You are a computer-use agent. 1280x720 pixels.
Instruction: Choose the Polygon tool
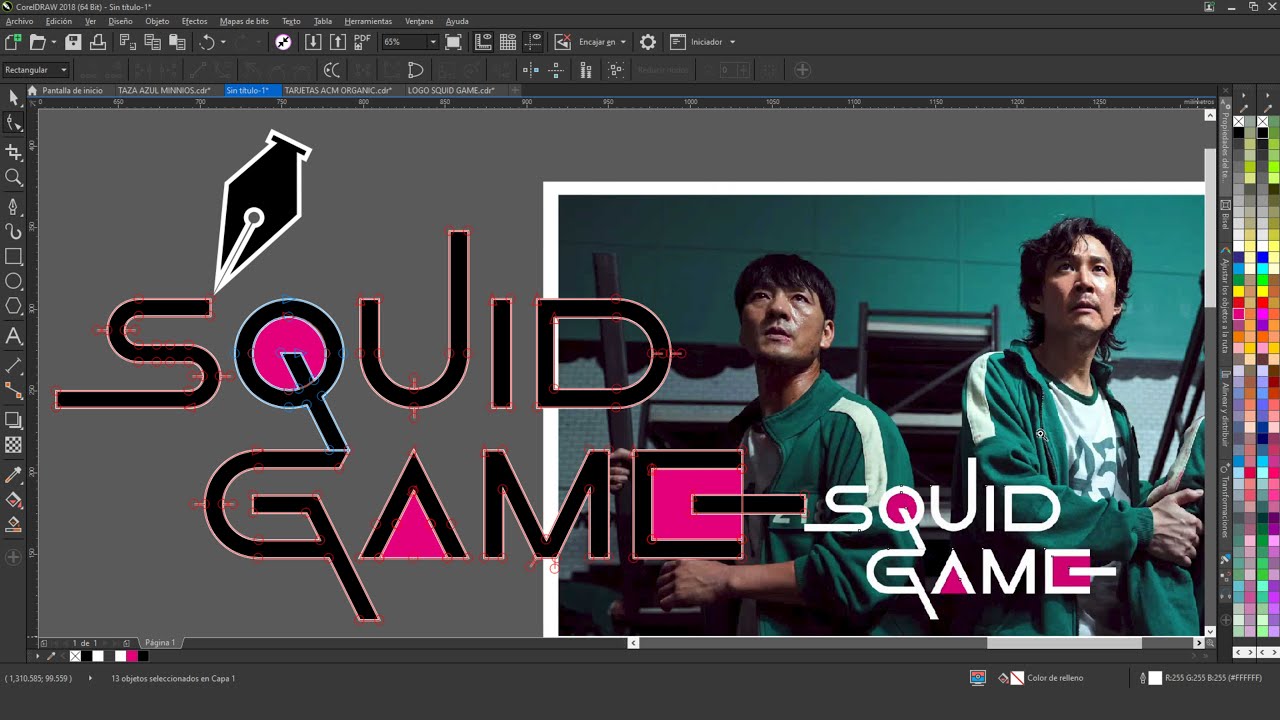click(13, 307)
